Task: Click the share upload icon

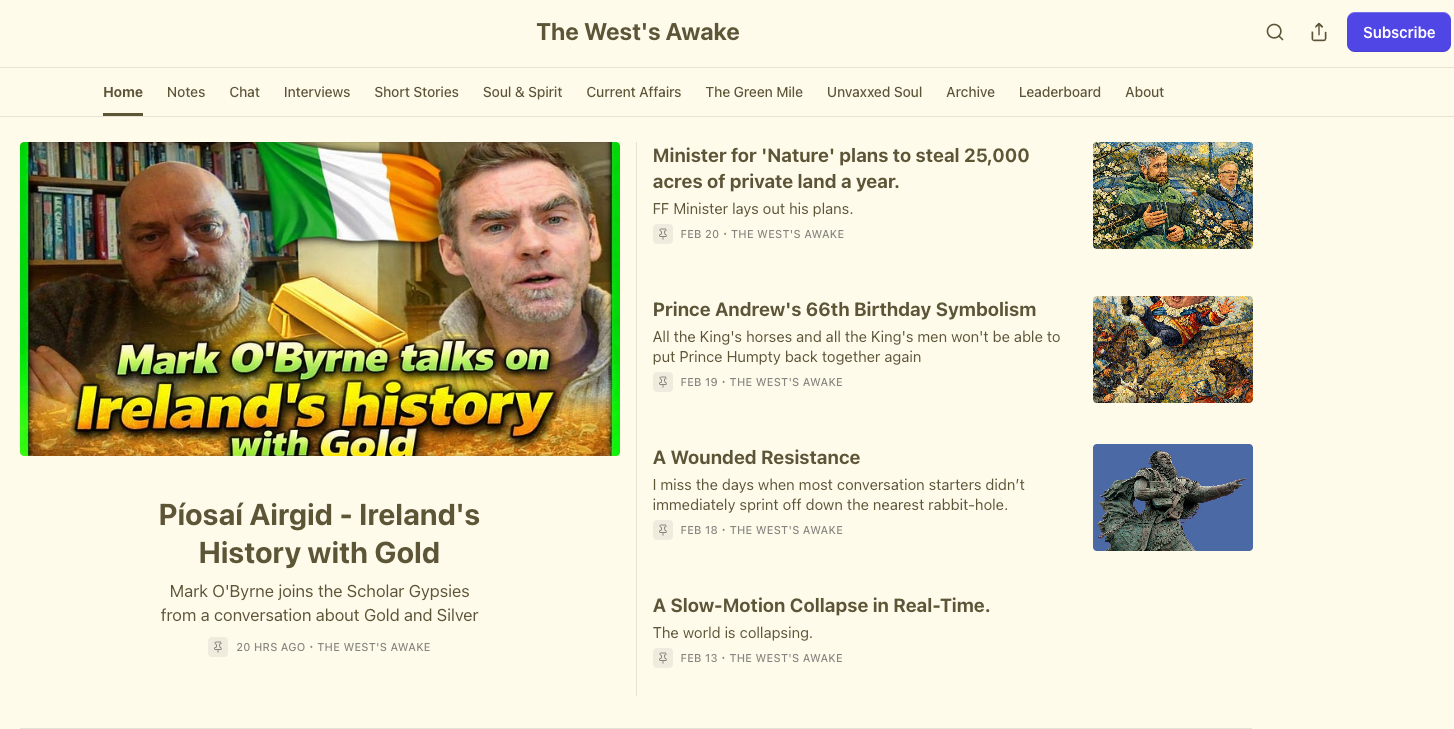Action: coord(1319,32)
